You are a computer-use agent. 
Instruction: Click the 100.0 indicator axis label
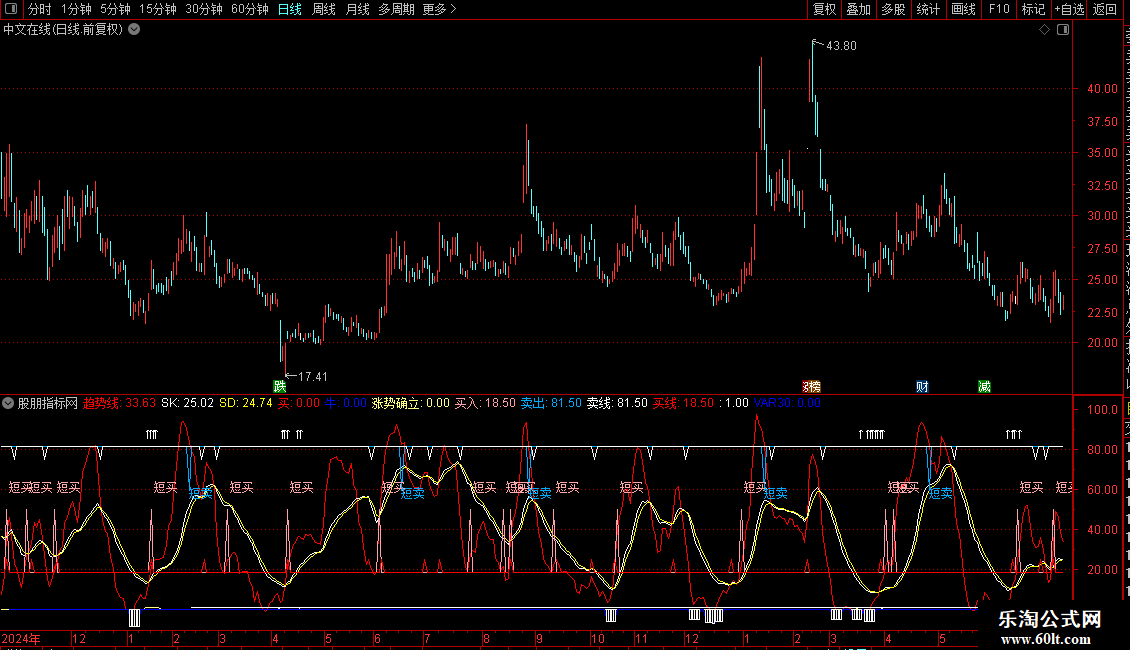click(x=1103, y=409)
